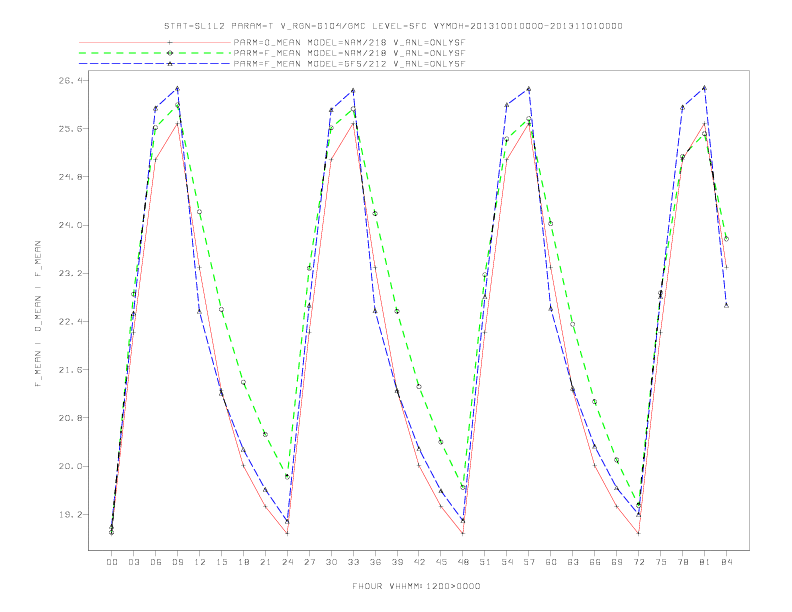Click x-axis tick label 33
This screenshot has height=612, width=792.
tap(353, 562)
